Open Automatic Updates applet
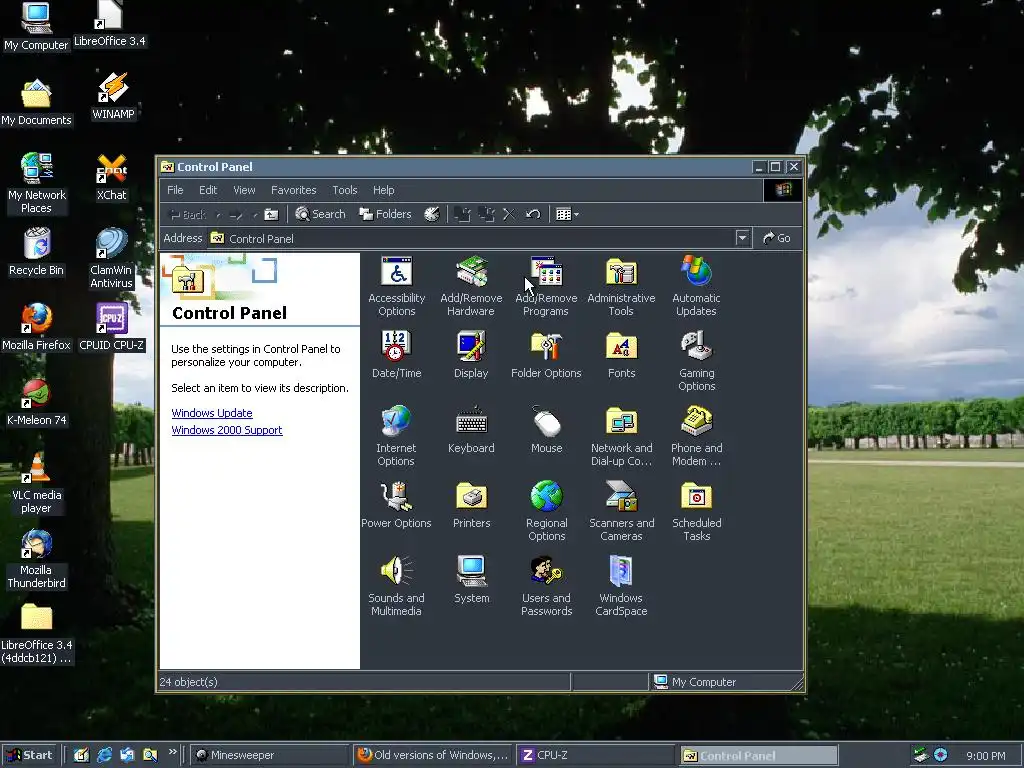Viewport: 1024px width, 768px height. click(696, 286)
